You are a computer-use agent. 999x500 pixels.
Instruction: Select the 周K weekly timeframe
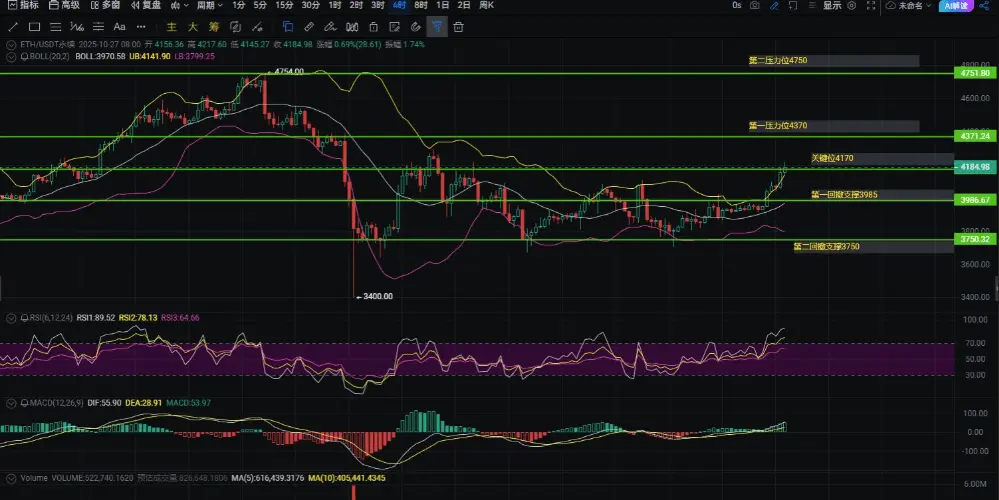[486, 5]
